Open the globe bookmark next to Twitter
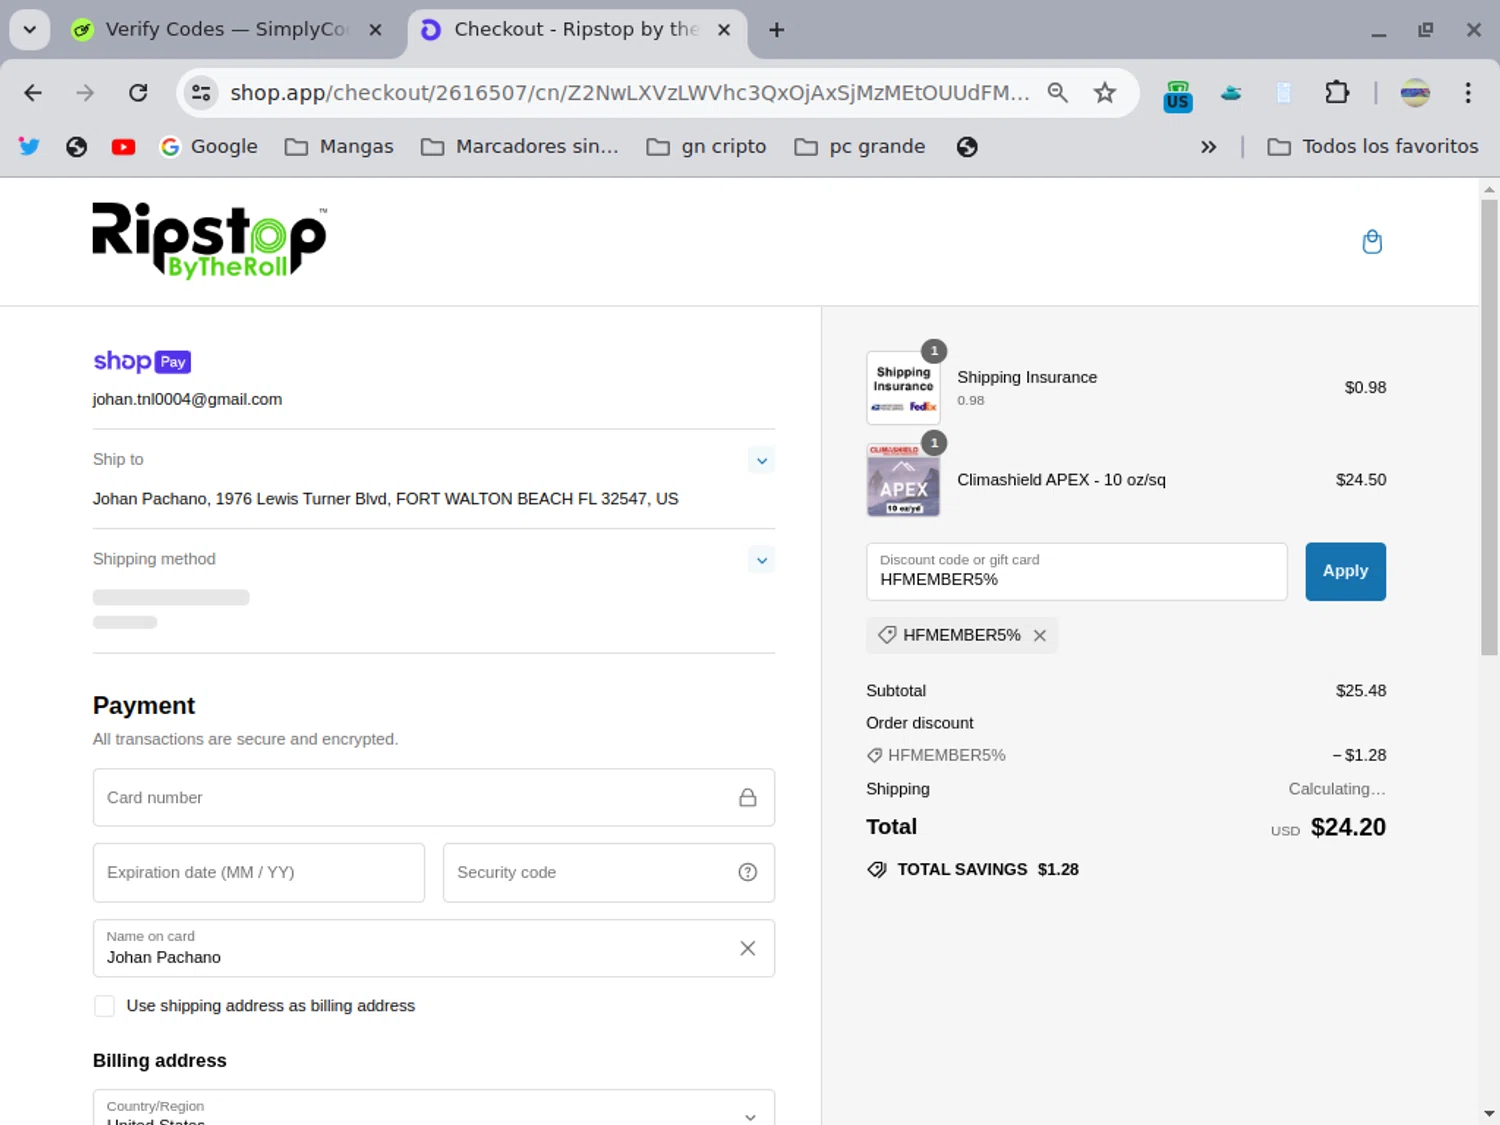 point(76,147)
